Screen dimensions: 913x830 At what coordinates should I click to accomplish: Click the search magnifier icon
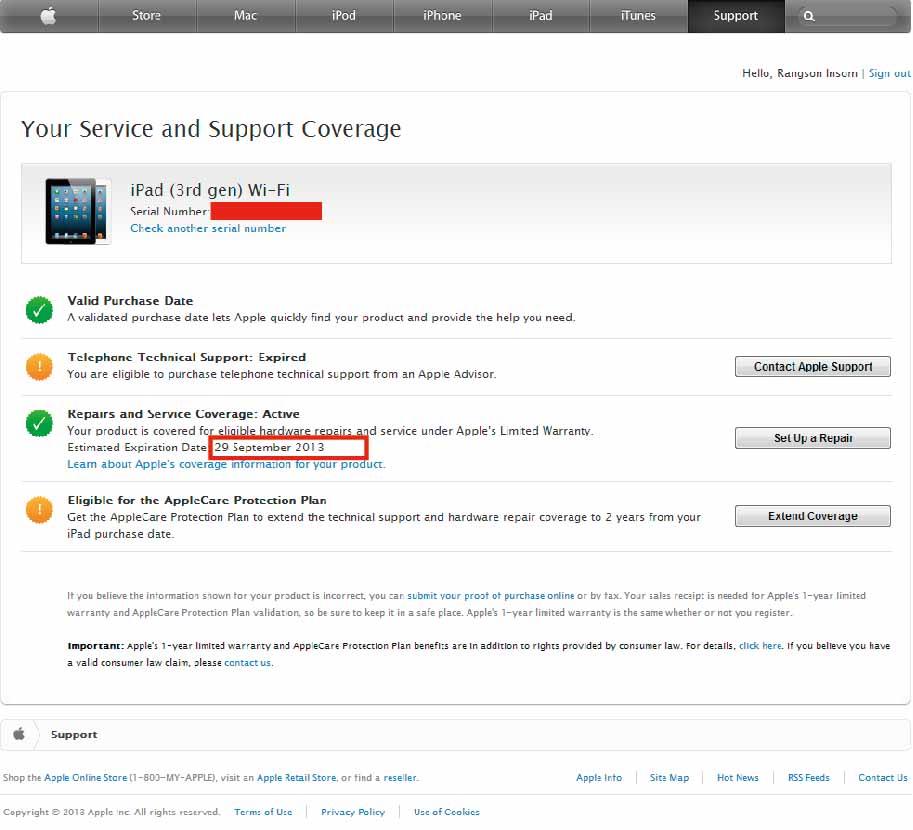pyautogui.click(x=809, y=16)
